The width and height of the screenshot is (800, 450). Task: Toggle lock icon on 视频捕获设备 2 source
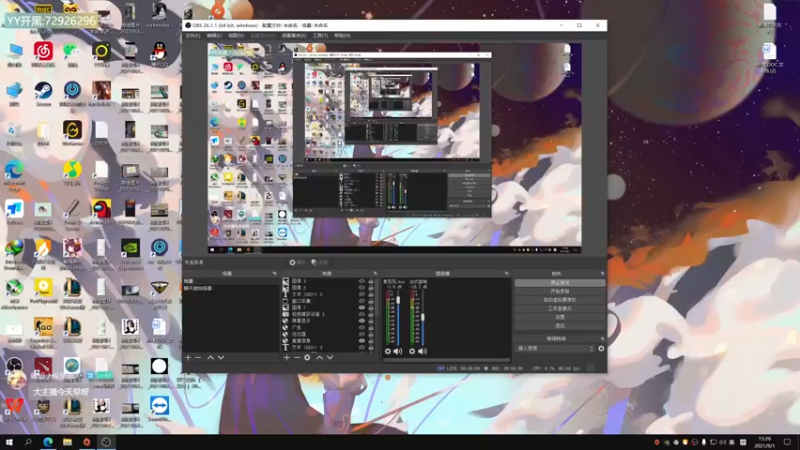(371, 314)
